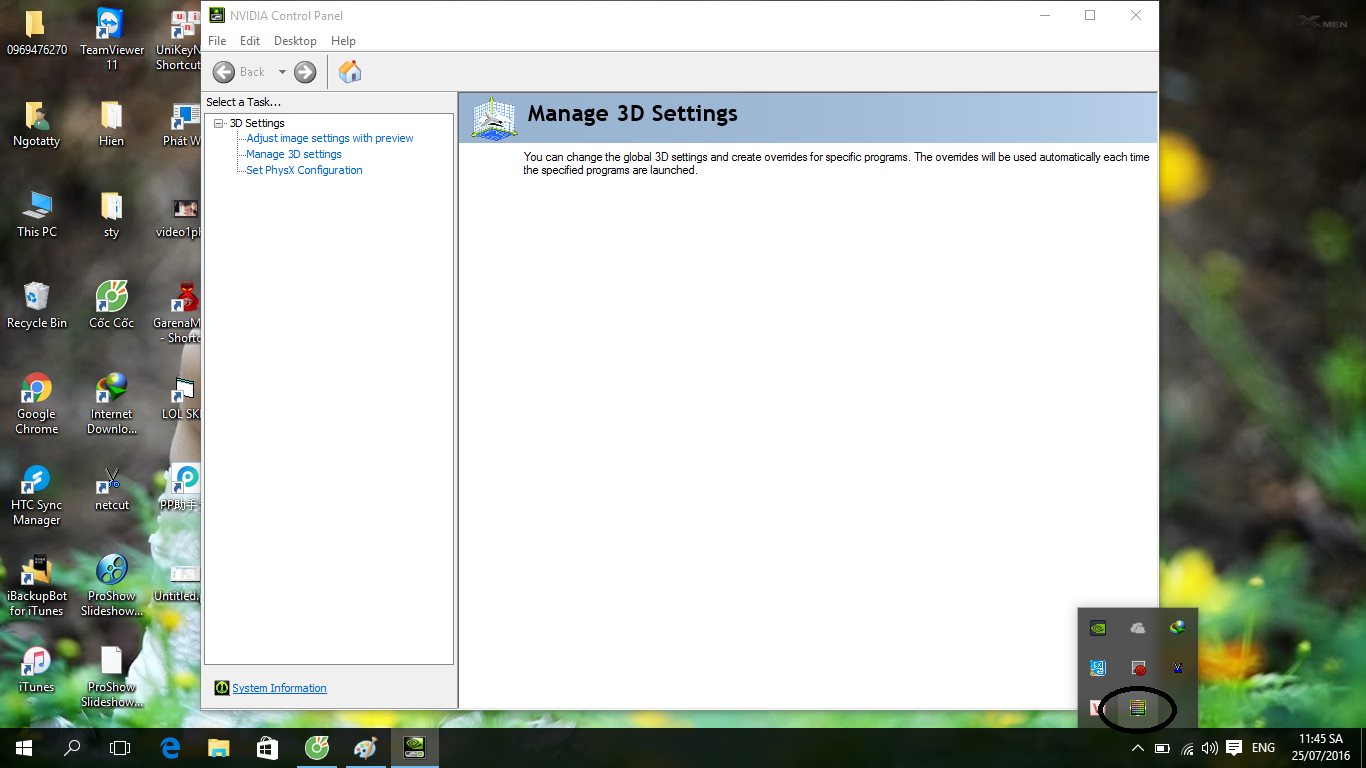Go to the Home page icon
The width and height of the screenshot is (1366, 768).
(350, 72)
